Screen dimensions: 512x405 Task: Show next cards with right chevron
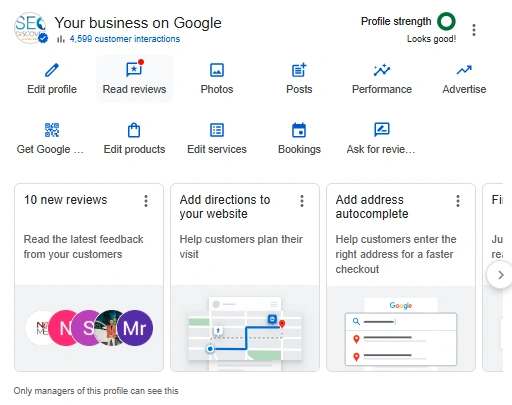tap(500, 275)
